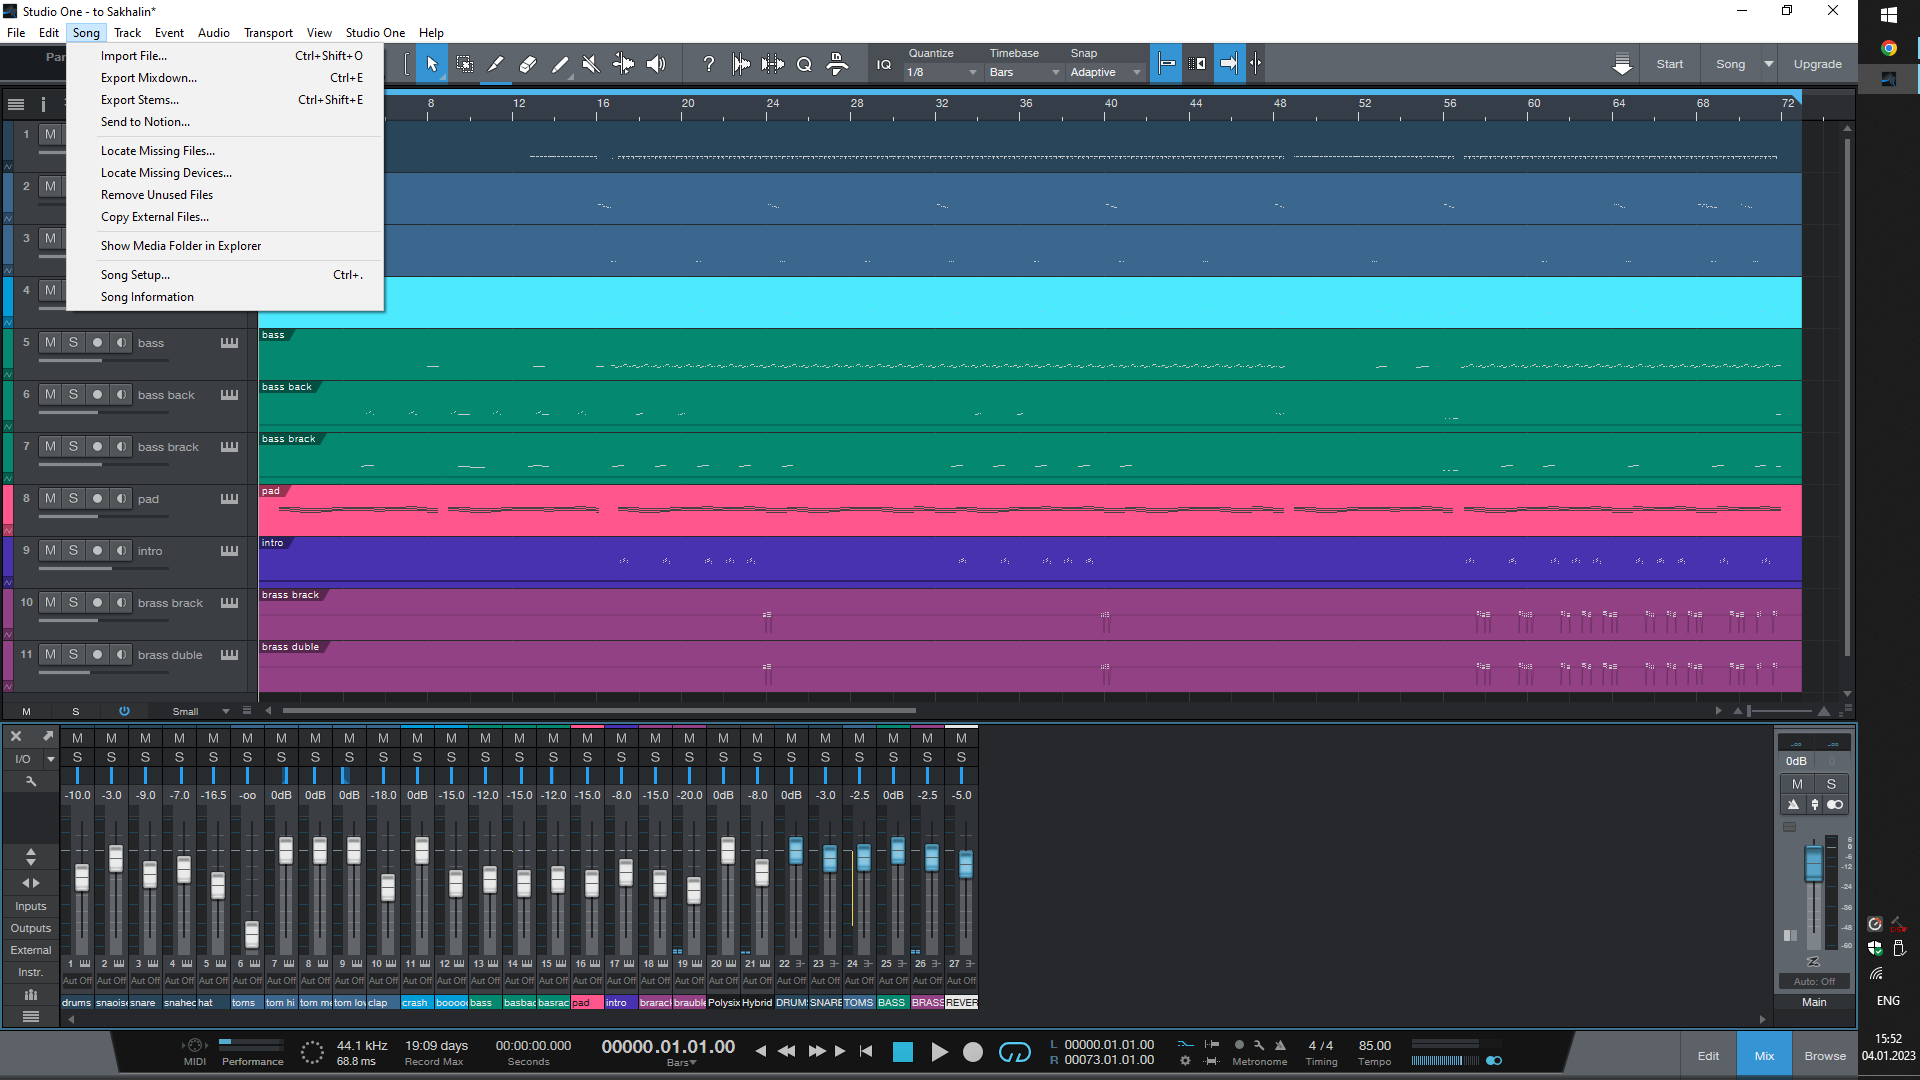
Task: Click the Play button in transport
Action: coord(939,1051)
